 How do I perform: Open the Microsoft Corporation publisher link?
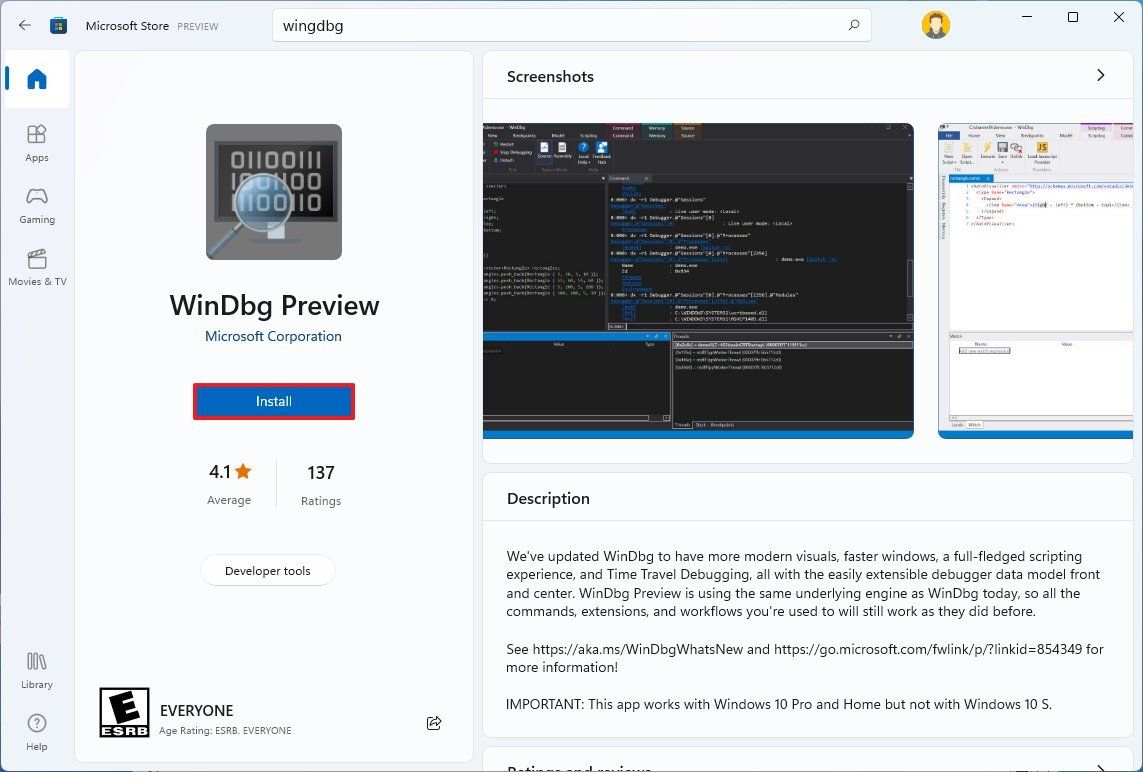(273, 336)
